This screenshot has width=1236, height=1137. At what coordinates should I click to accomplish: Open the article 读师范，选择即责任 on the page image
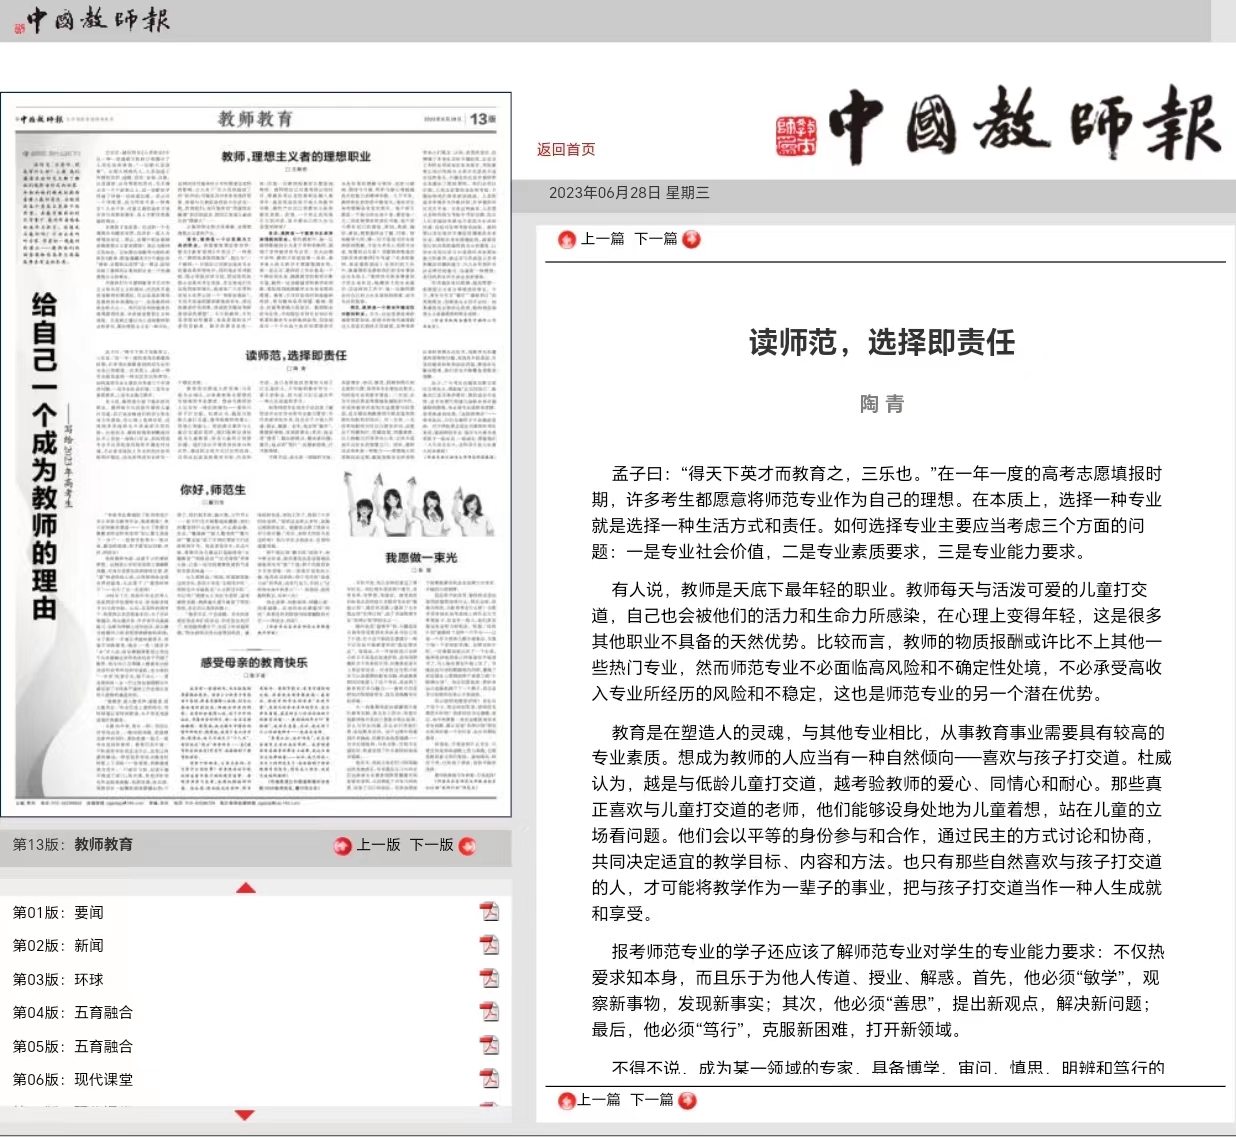point(296,355)
